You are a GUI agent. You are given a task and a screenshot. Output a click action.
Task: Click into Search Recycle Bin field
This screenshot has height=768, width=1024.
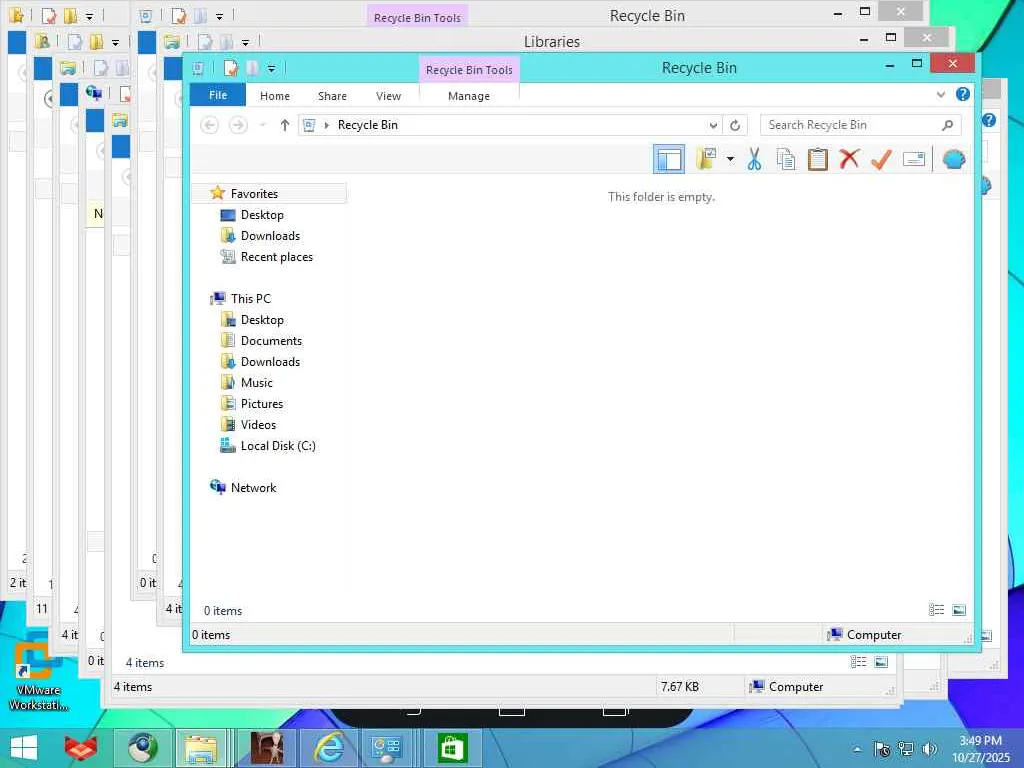[x=860, y=125]
